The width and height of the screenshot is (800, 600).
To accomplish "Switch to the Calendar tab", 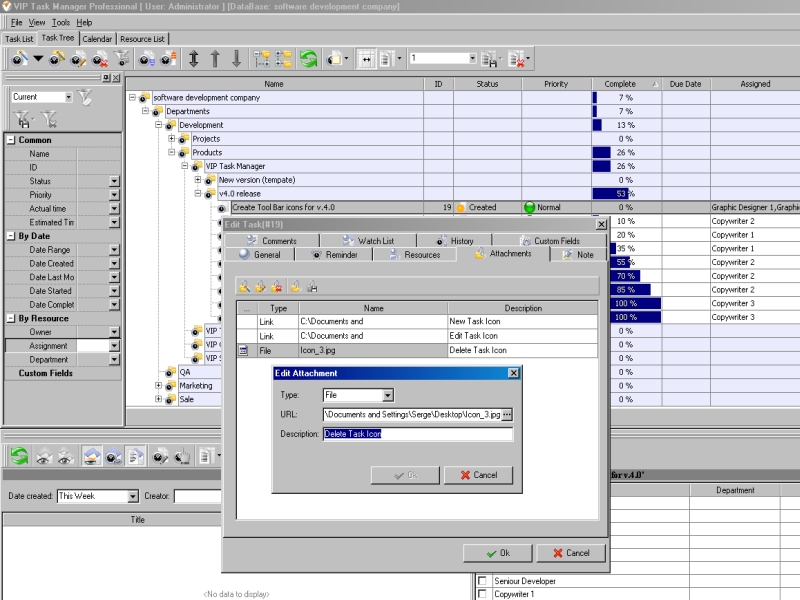I will click(97, 39).
